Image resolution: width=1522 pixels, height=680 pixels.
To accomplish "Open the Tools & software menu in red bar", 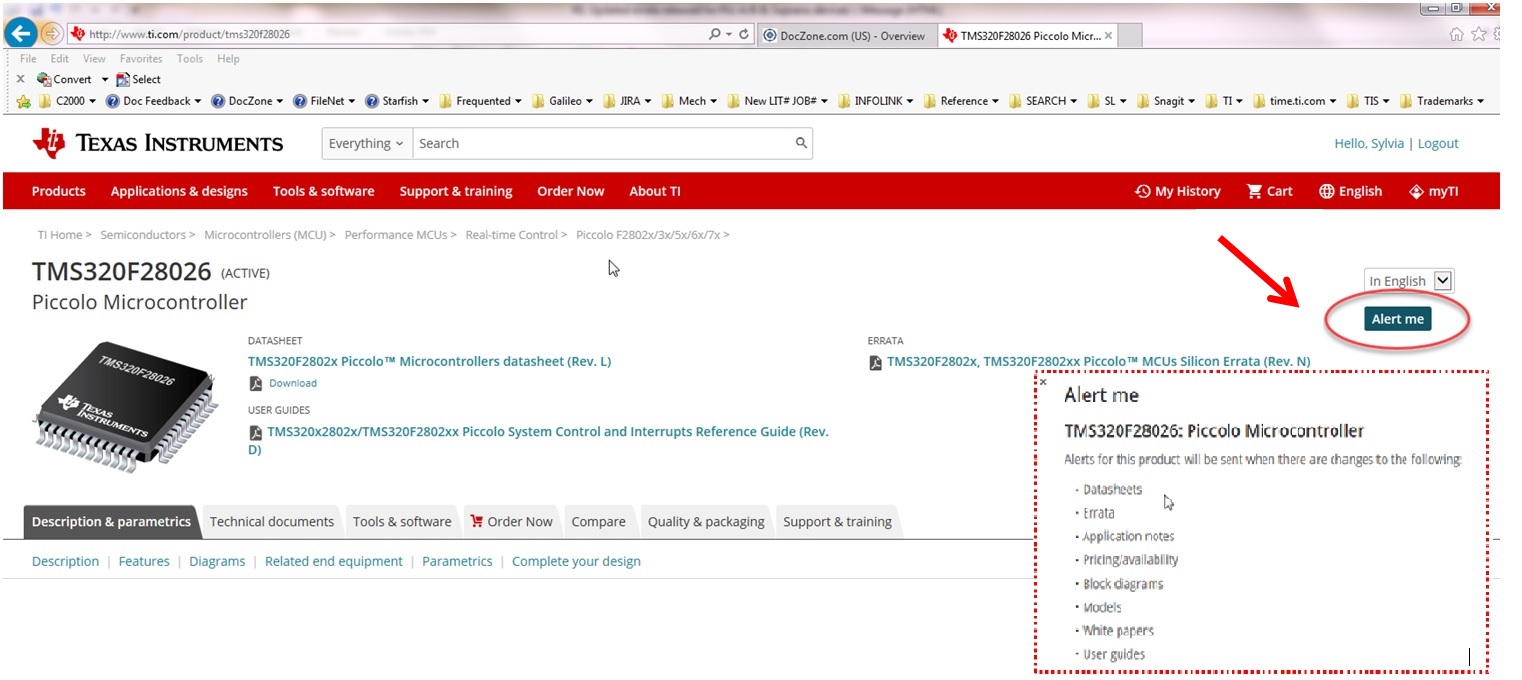I will (x=323, y=191).
